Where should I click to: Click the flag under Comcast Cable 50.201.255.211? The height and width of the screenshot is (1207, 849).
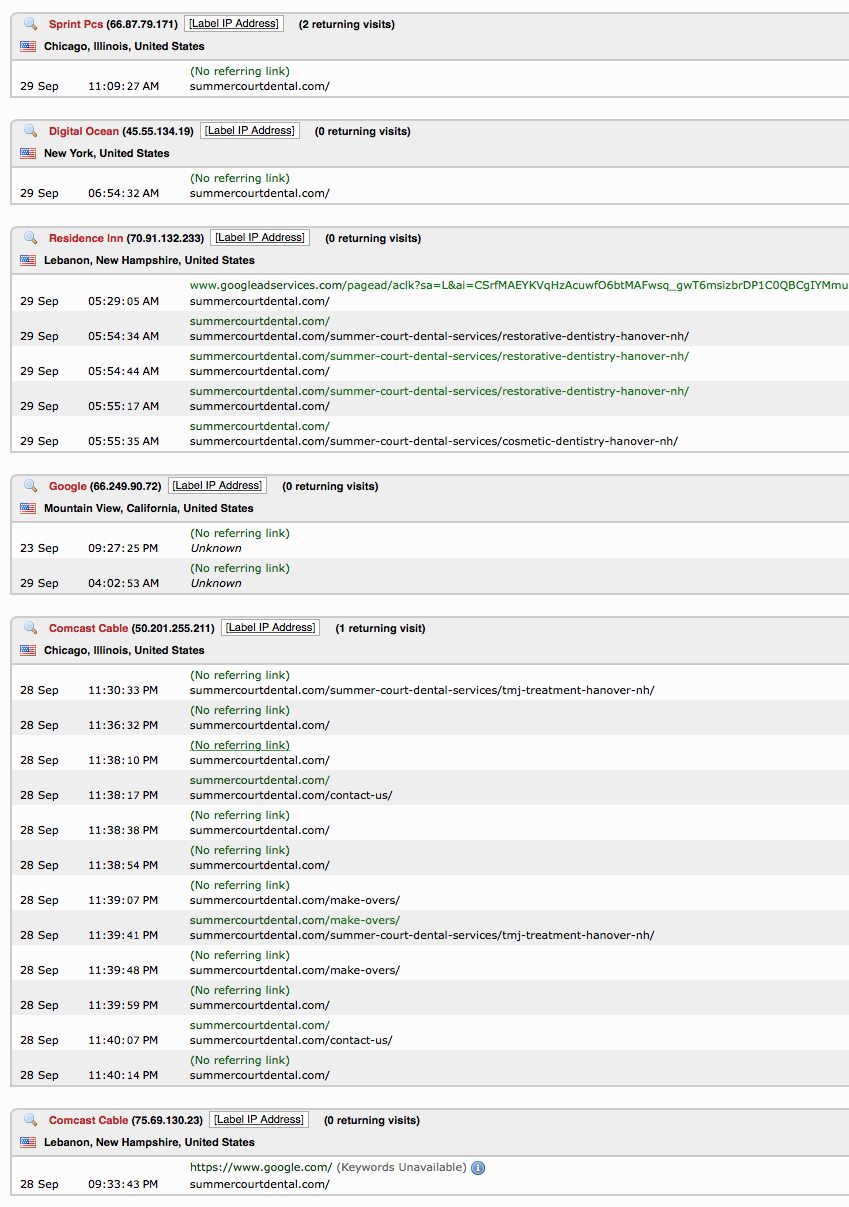coord(28,650)
